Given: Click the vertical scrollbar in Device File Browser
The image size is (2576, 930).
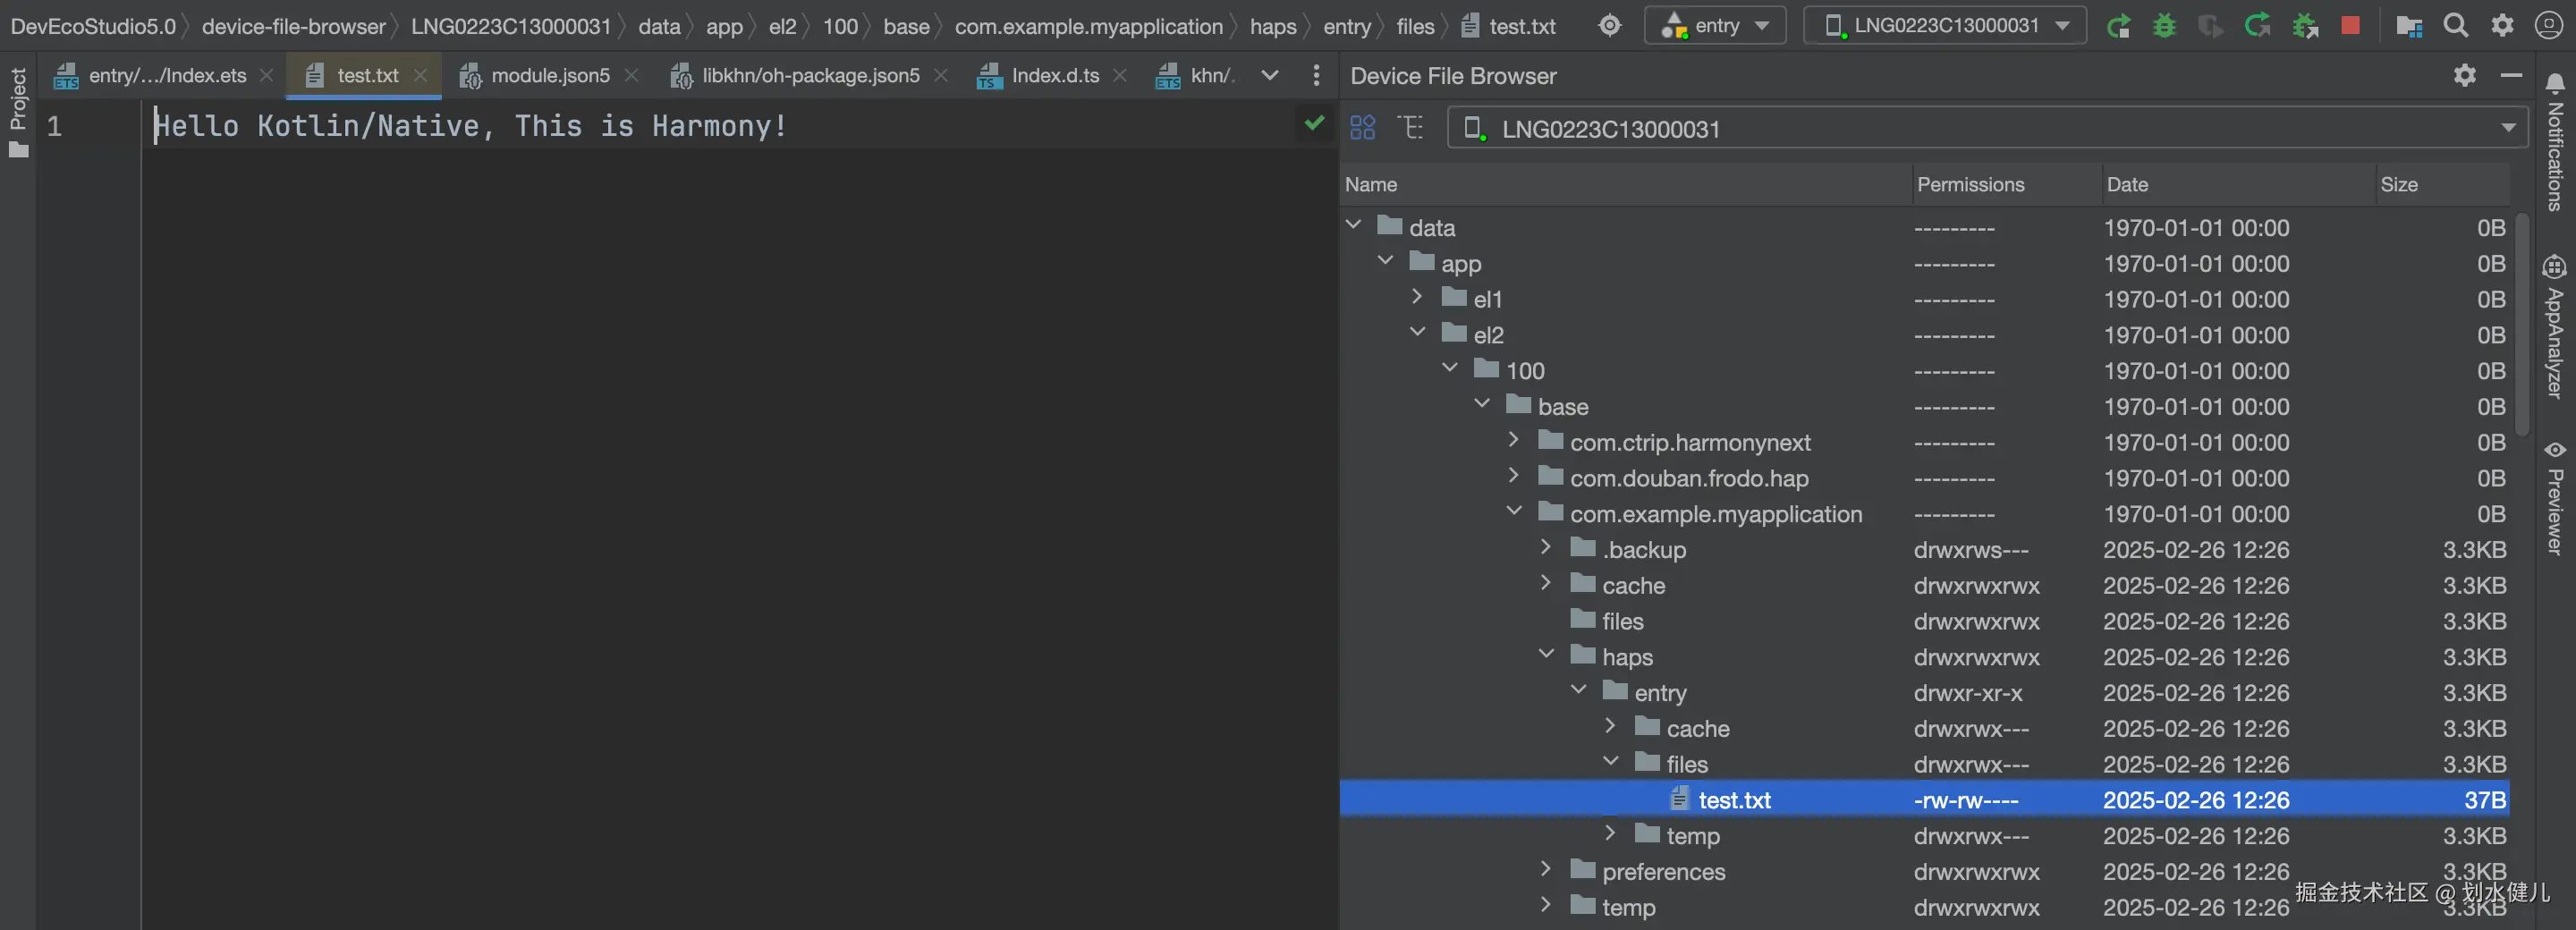Looking at the screenshot, I should [2522, 325].
